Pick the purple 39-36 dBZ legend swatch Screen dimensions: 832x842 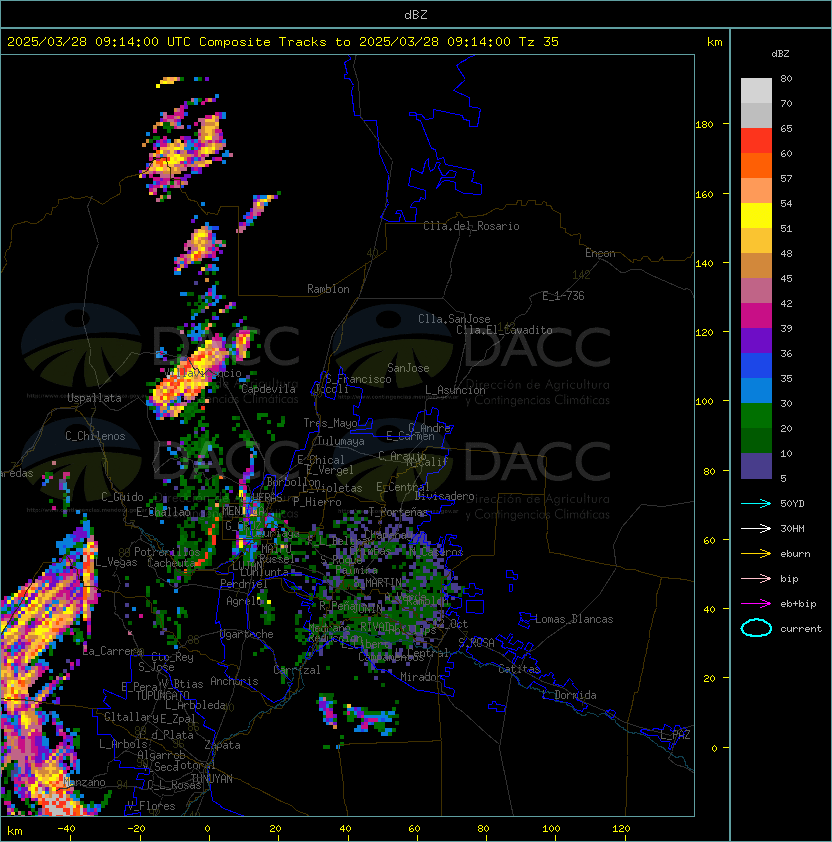point(756,340)
